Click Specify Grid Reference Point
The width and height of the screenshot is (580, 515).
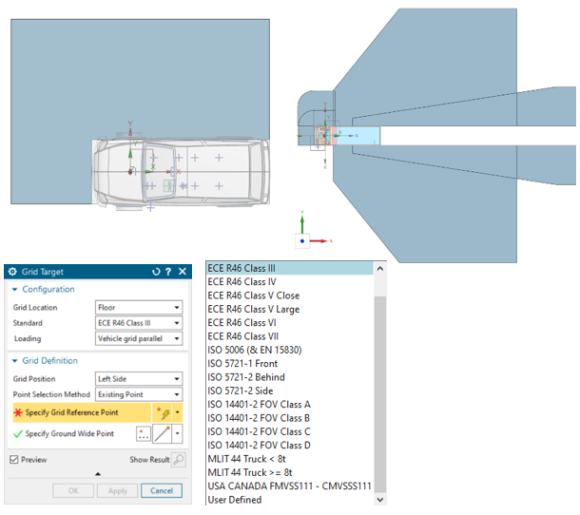[x=82, y=413]
